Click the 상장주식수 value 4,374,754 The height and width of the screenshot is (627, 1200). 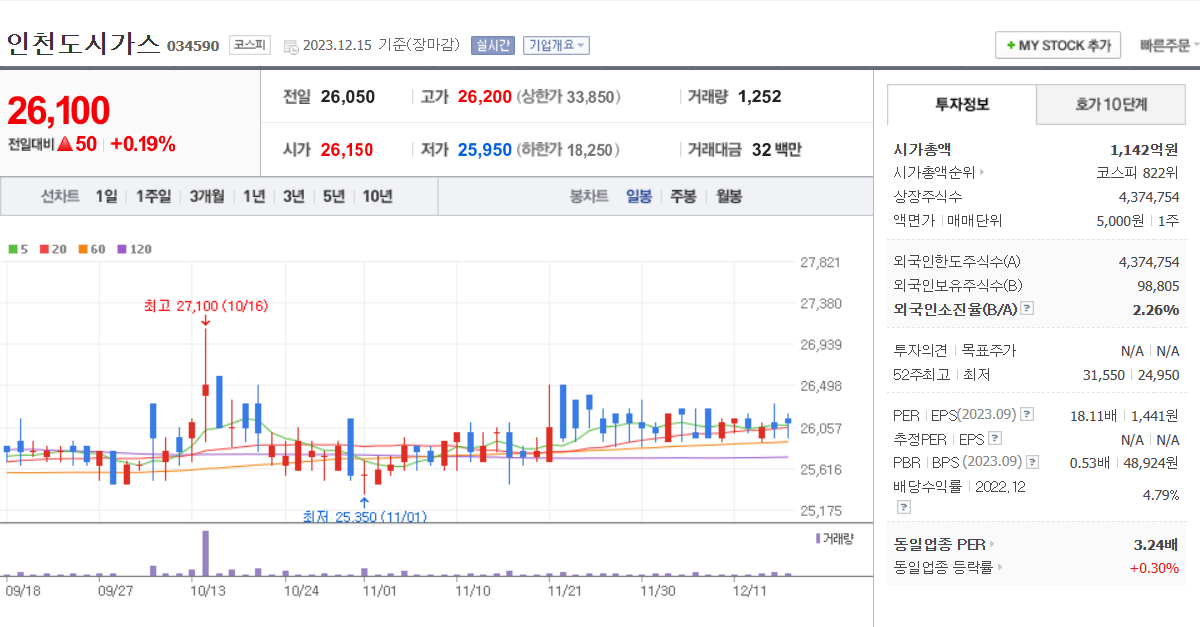(1149, 196)
